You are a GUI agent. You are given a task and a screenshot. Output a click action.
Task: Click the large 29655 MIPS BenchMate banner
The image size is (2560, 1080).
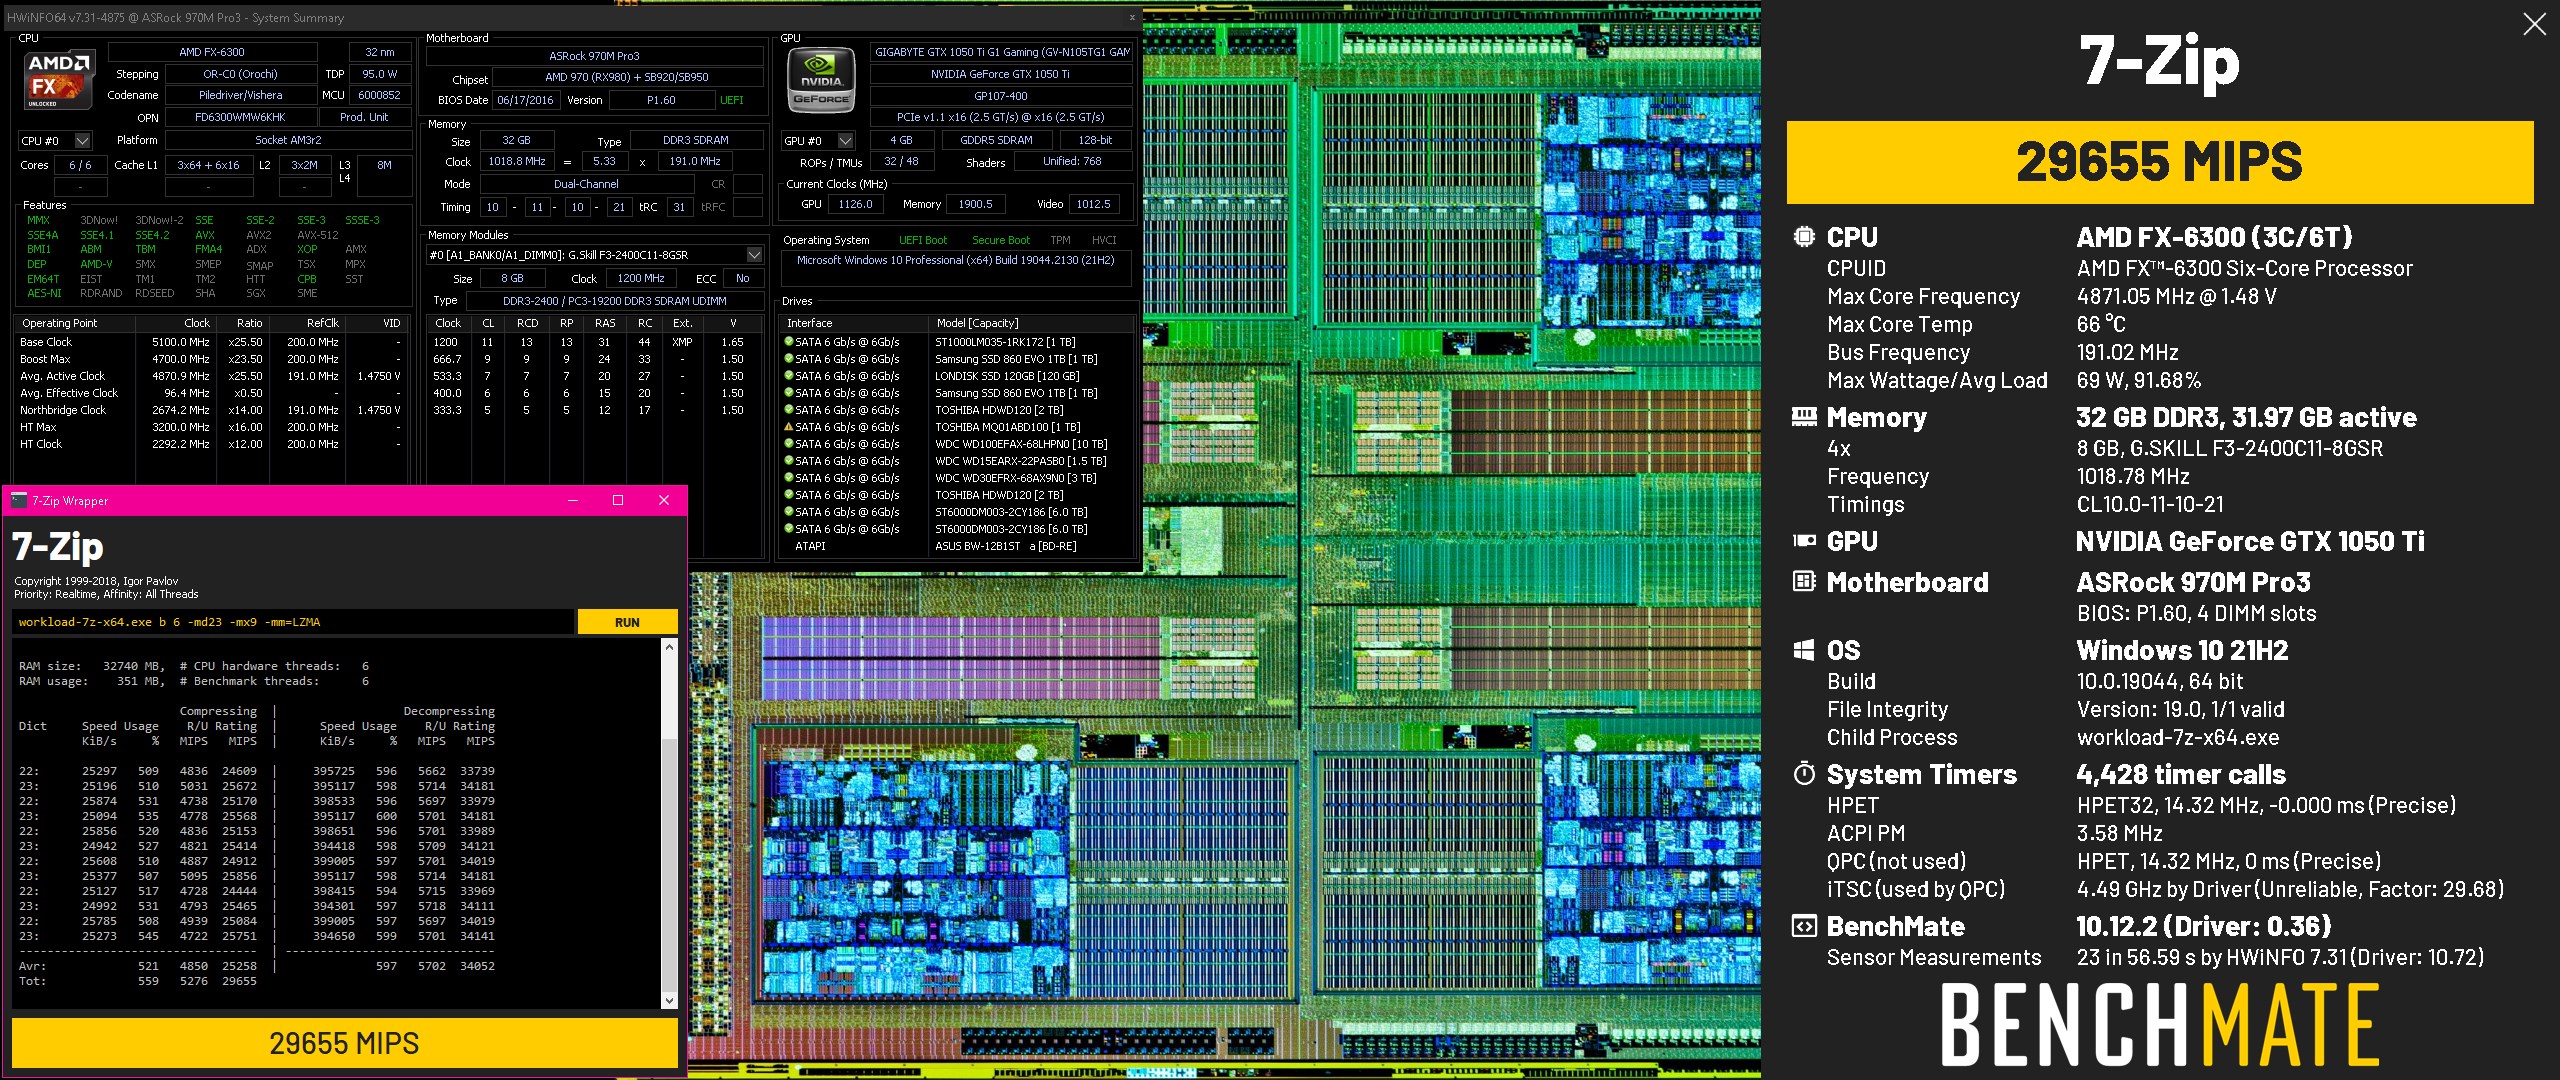click(x=2160, y=162)
